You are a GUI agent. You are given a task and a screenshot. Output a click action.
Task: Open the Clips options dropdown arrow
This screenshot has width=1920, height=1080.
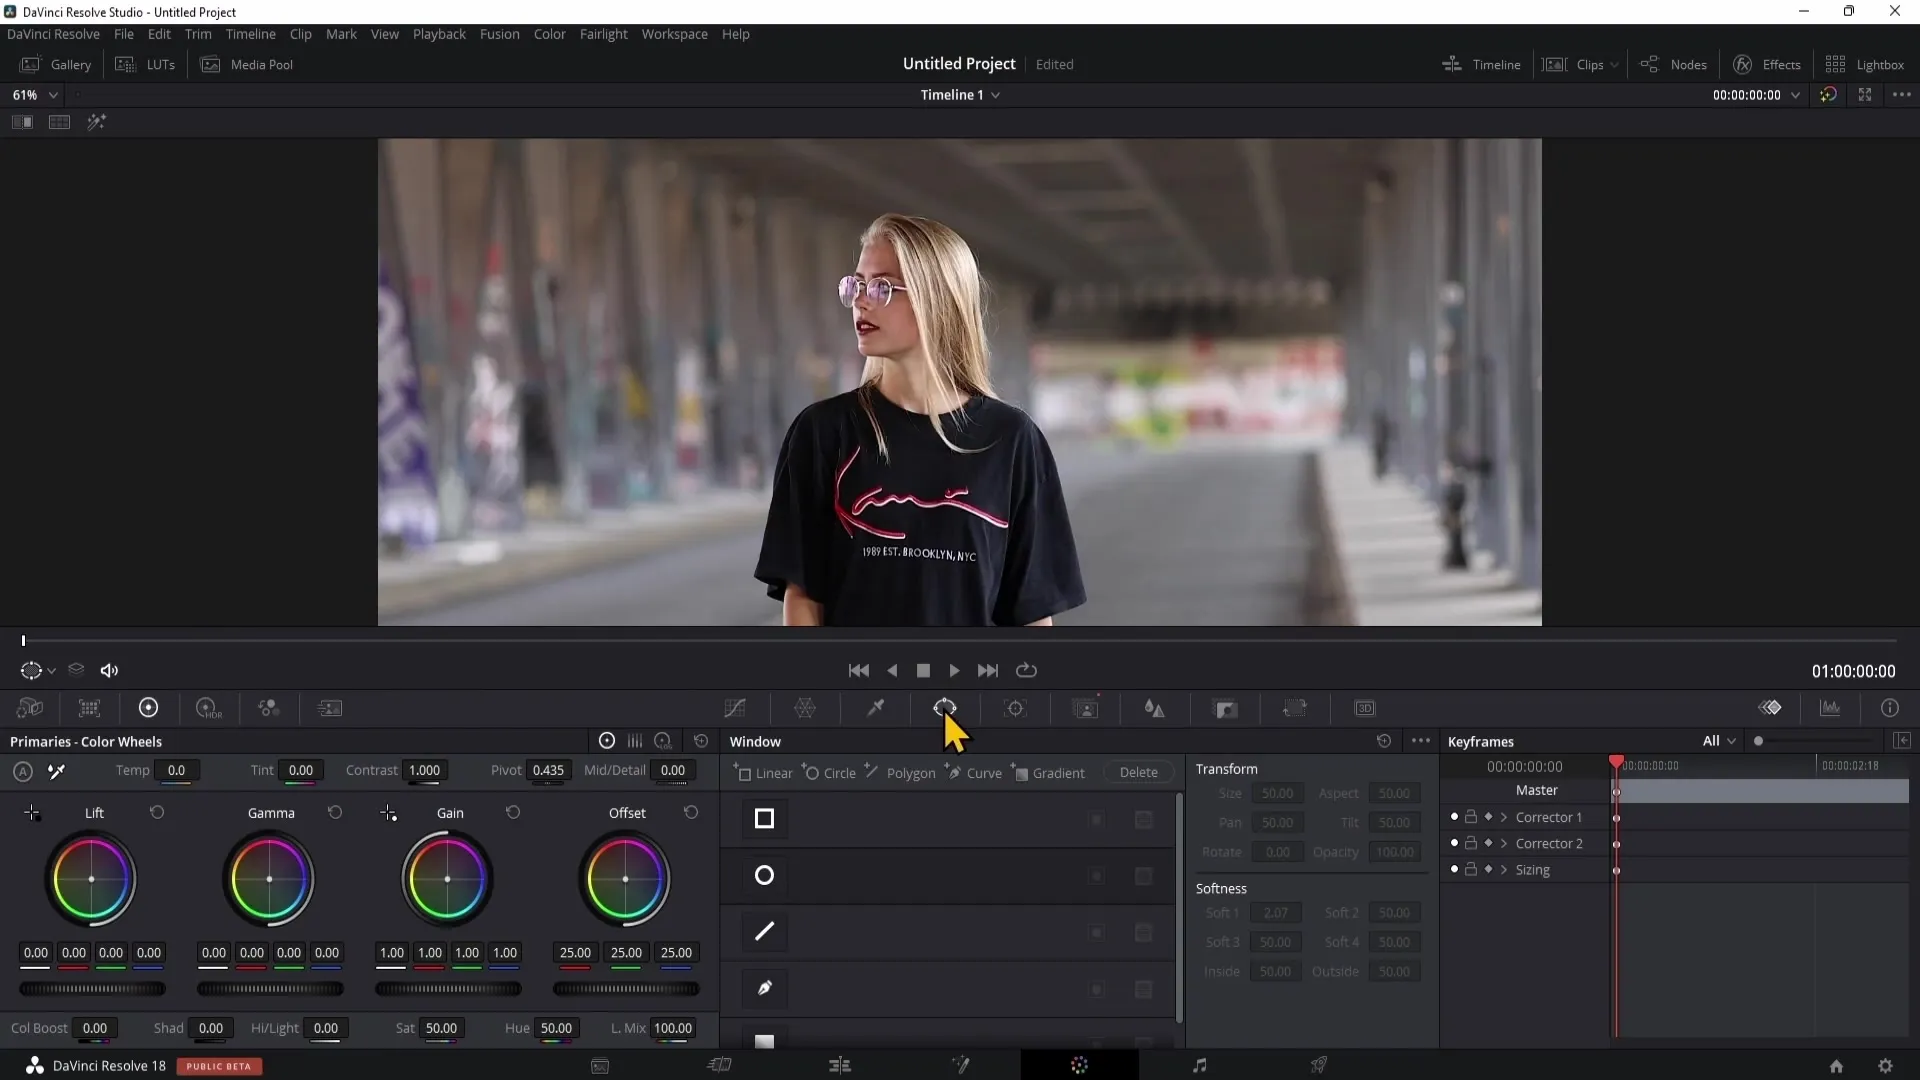pyautogui.click(x=1614, y=65)
